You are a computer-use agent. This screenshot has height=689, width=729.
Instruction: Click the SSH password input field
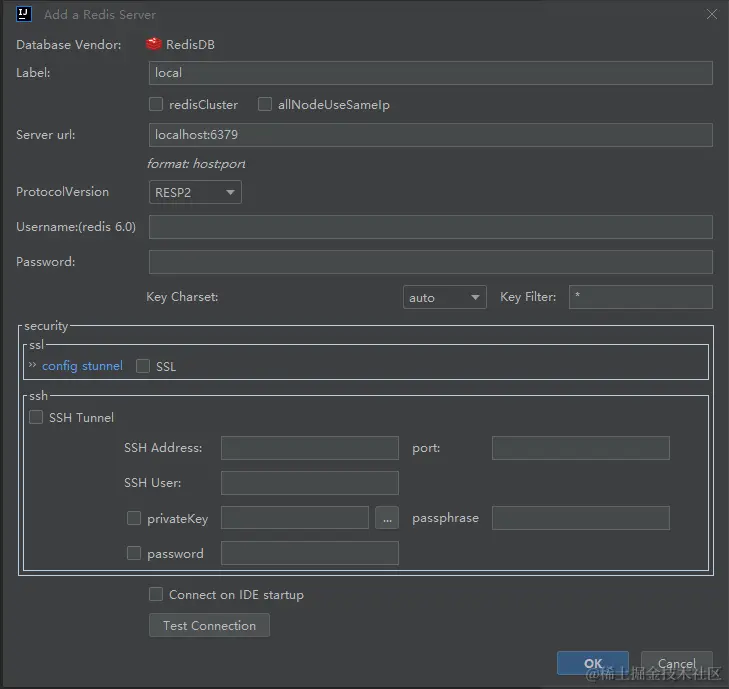(x=310, y=553)
